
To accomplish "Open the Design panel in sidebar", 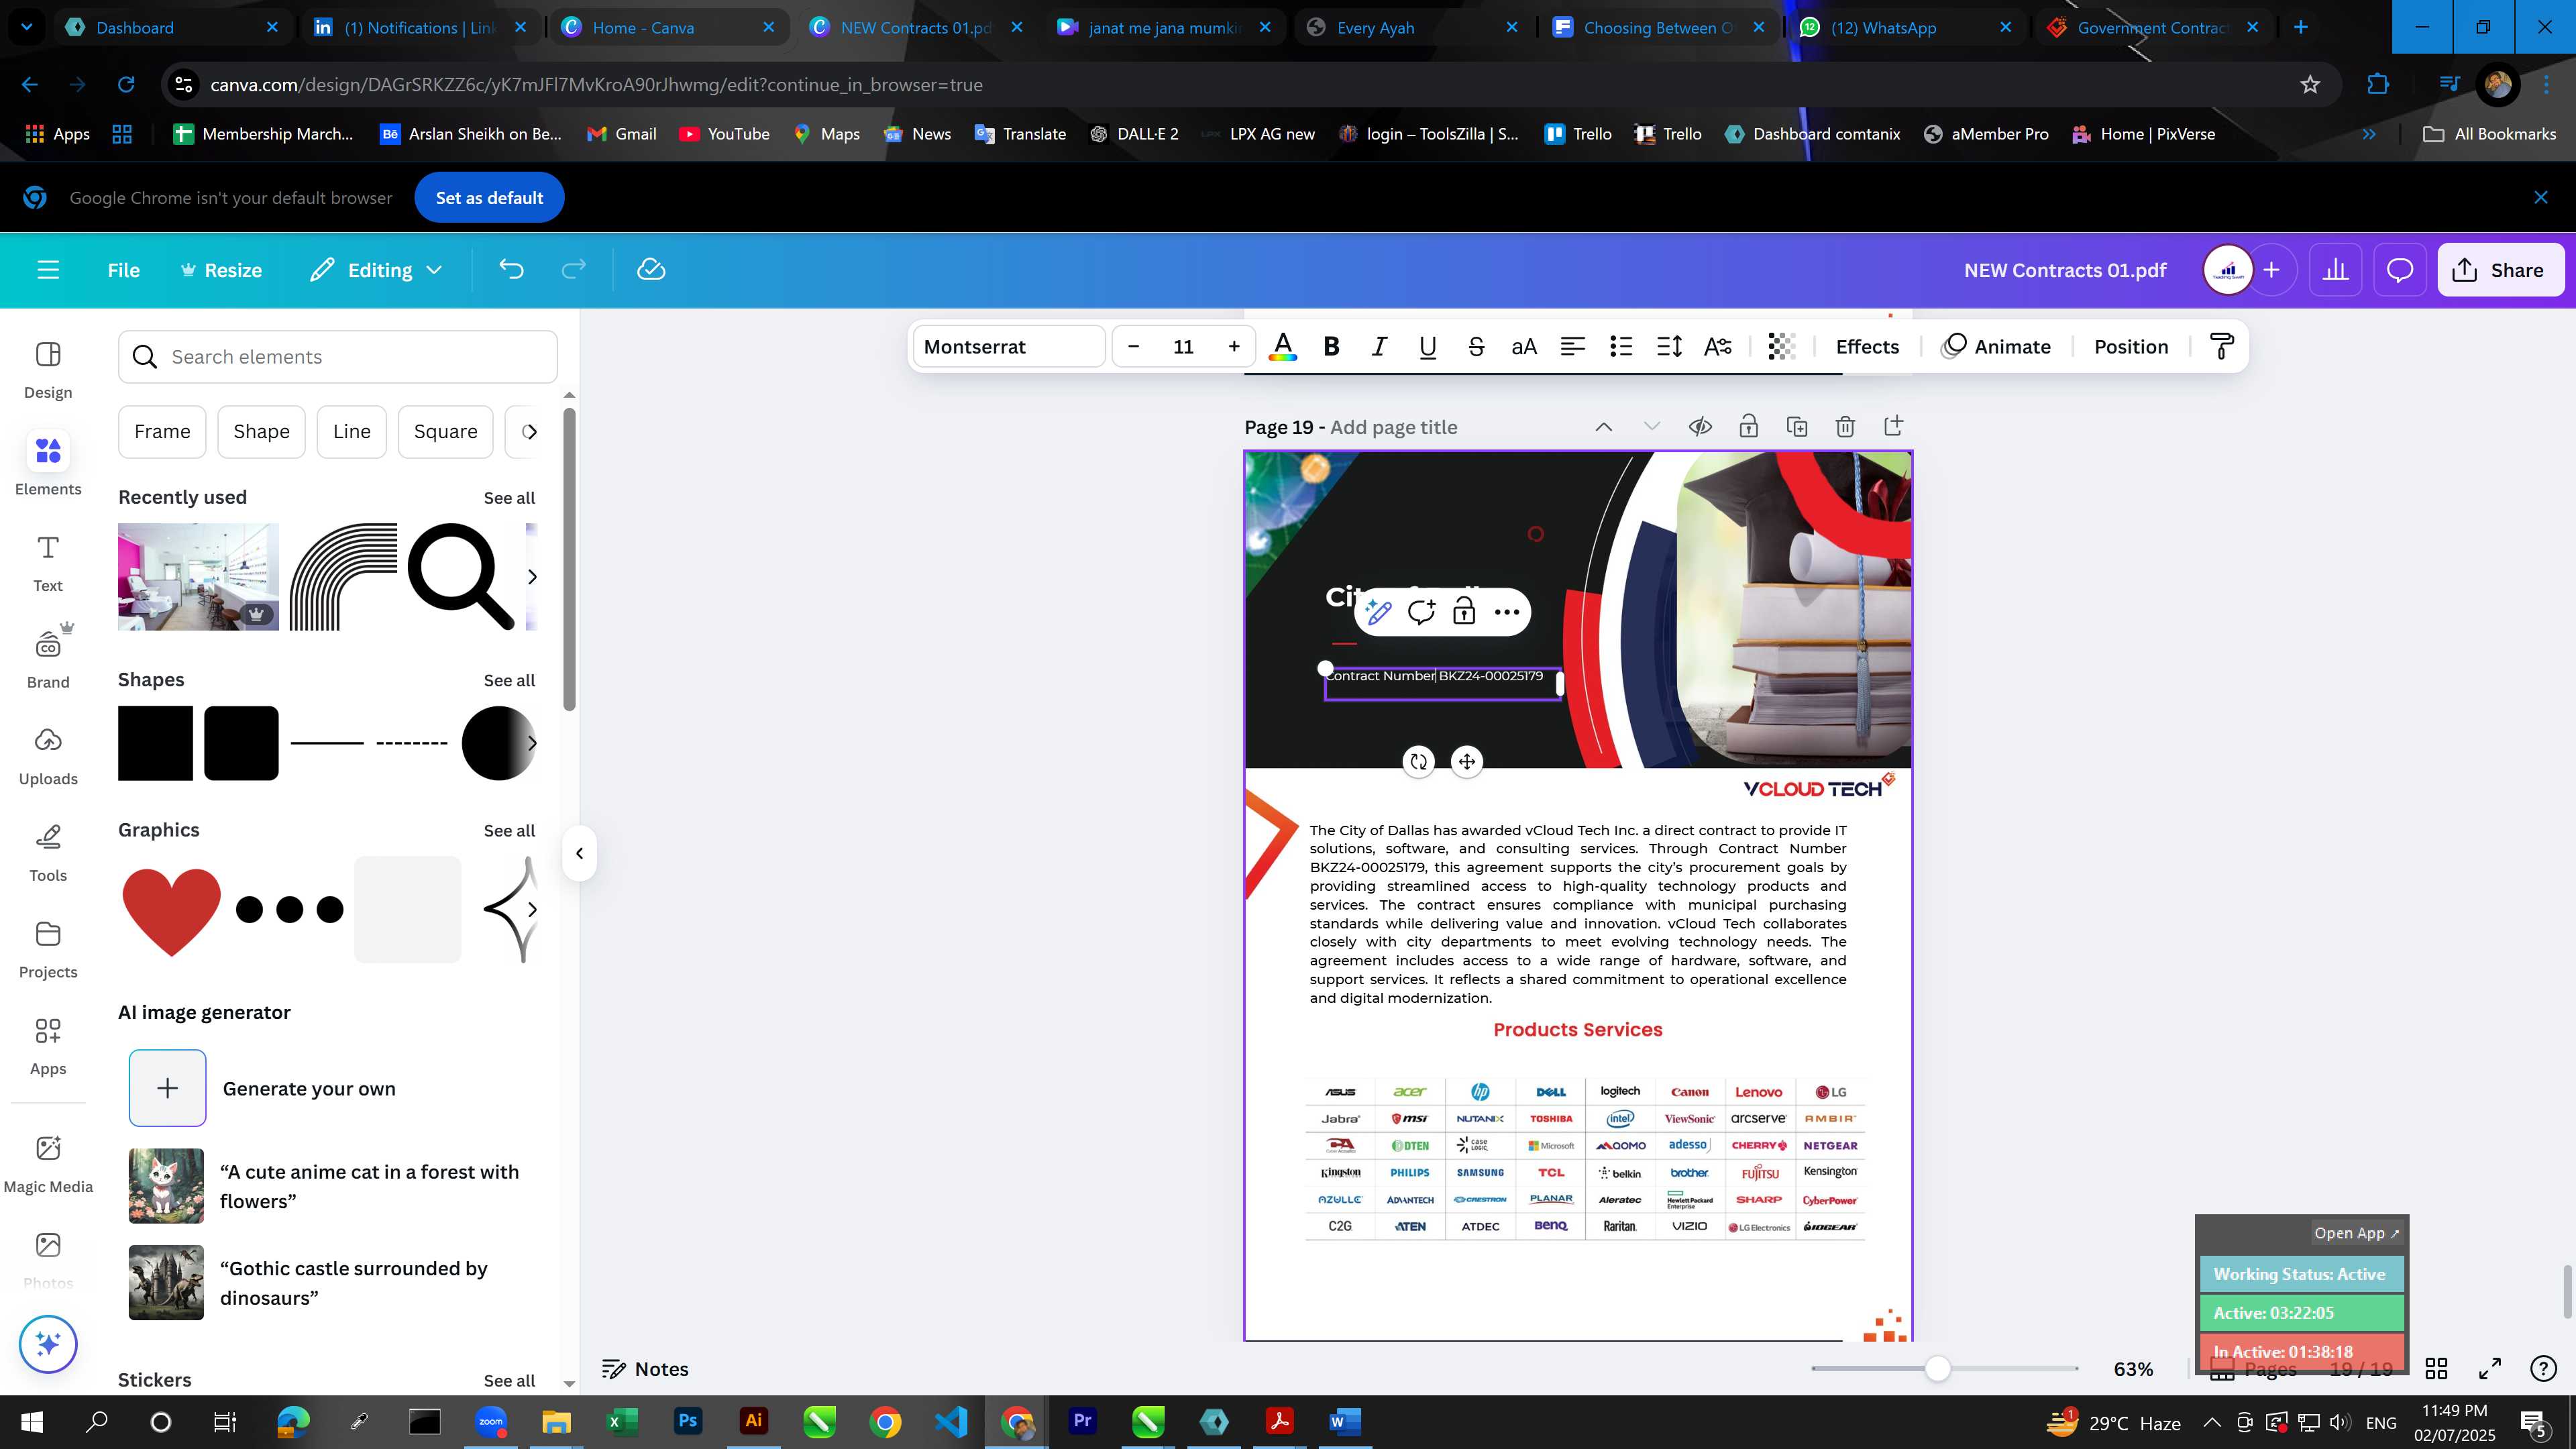I will coord(48,370).
